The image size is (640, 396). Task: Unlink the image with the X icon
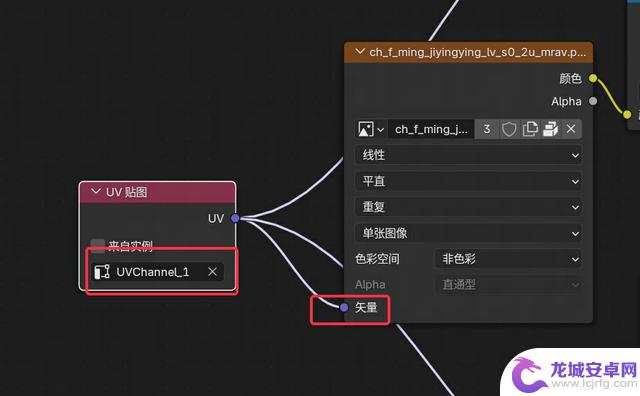(571, 129)
